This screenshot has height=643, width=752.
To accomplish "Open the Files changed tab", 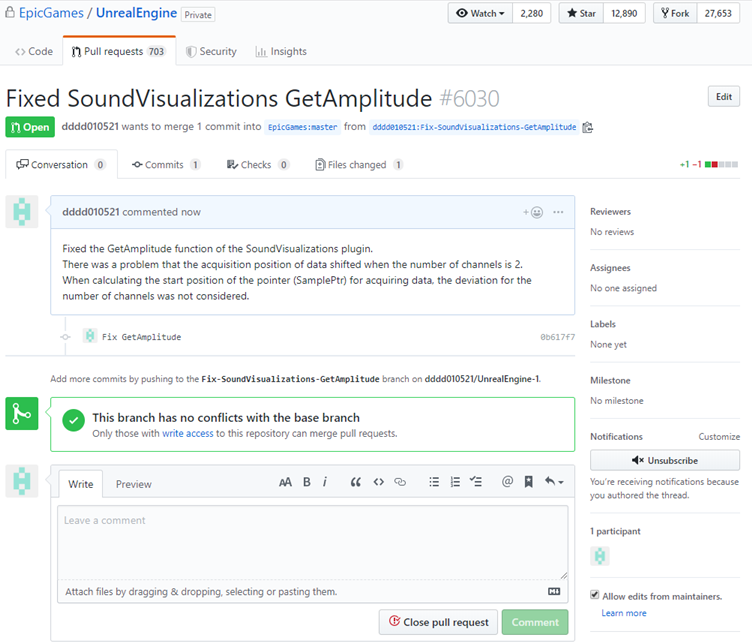I will (358, 165).
